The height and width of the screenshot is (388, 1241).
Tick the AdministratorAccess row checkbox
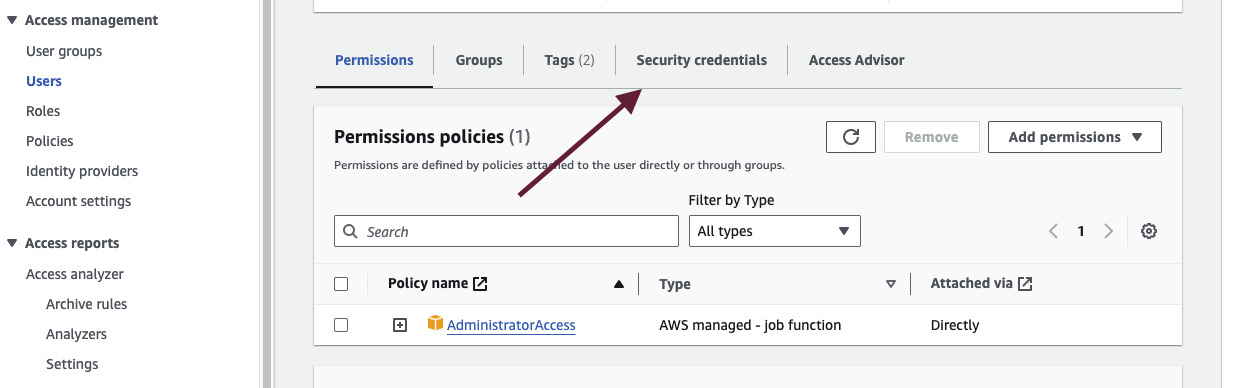click(x=341, y=325)
